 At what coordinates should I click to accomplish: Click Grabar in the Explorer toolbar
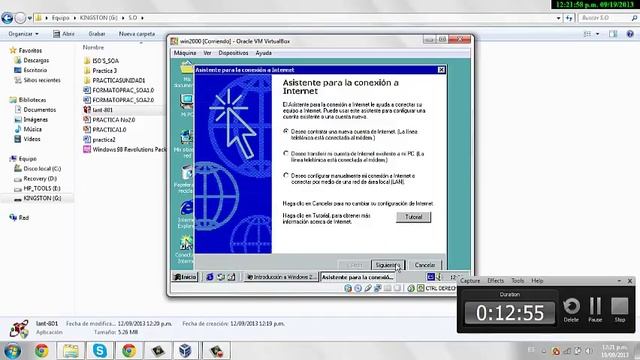pos(97,34)
